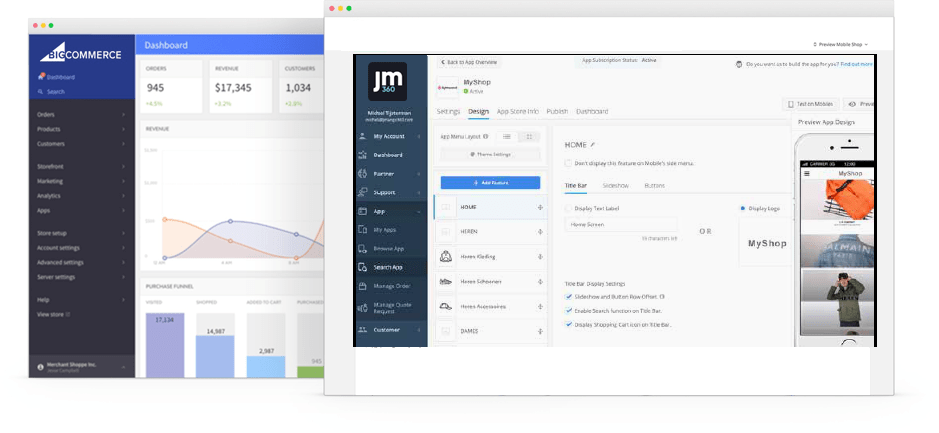This screenshot has width=939, height=433.
Task: Click the pencil edit icon beside HOME
Action: pos(592,145)
